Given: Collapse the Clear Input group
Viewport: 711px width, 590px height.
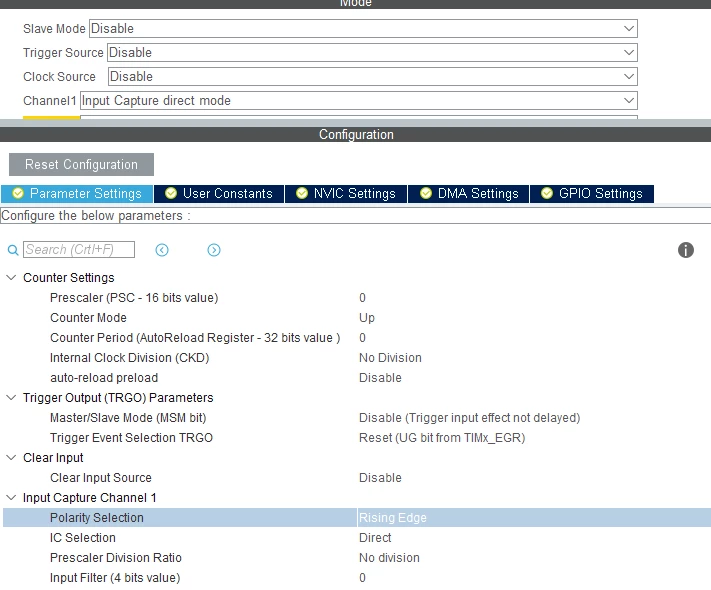Looking at the screenshot, I should [11, 458].
